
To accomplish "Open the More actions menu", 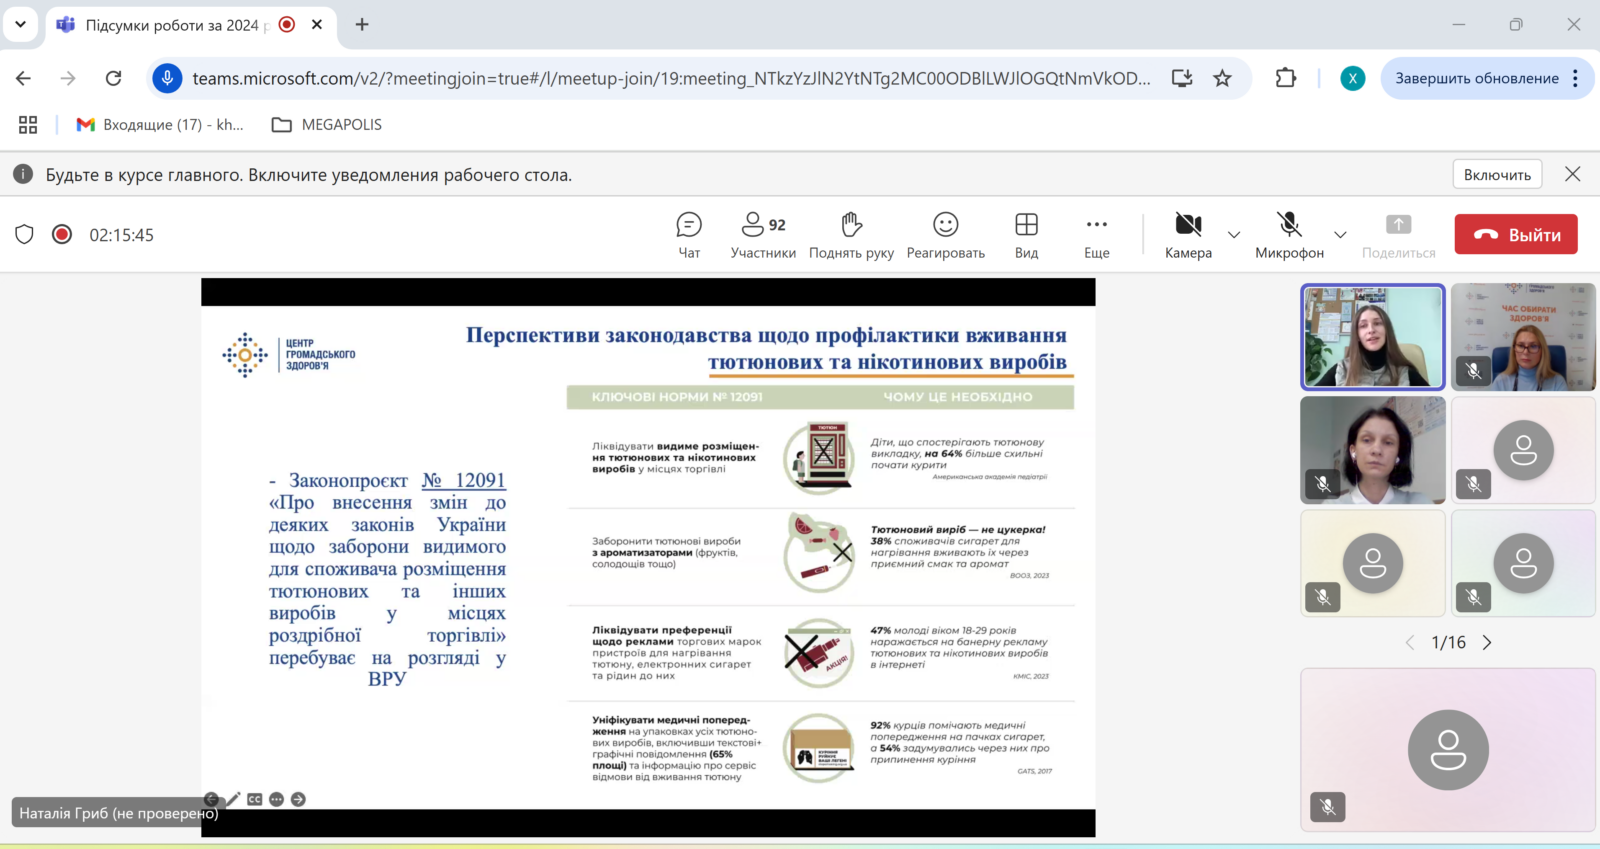I will click(x=1096, y=235).
